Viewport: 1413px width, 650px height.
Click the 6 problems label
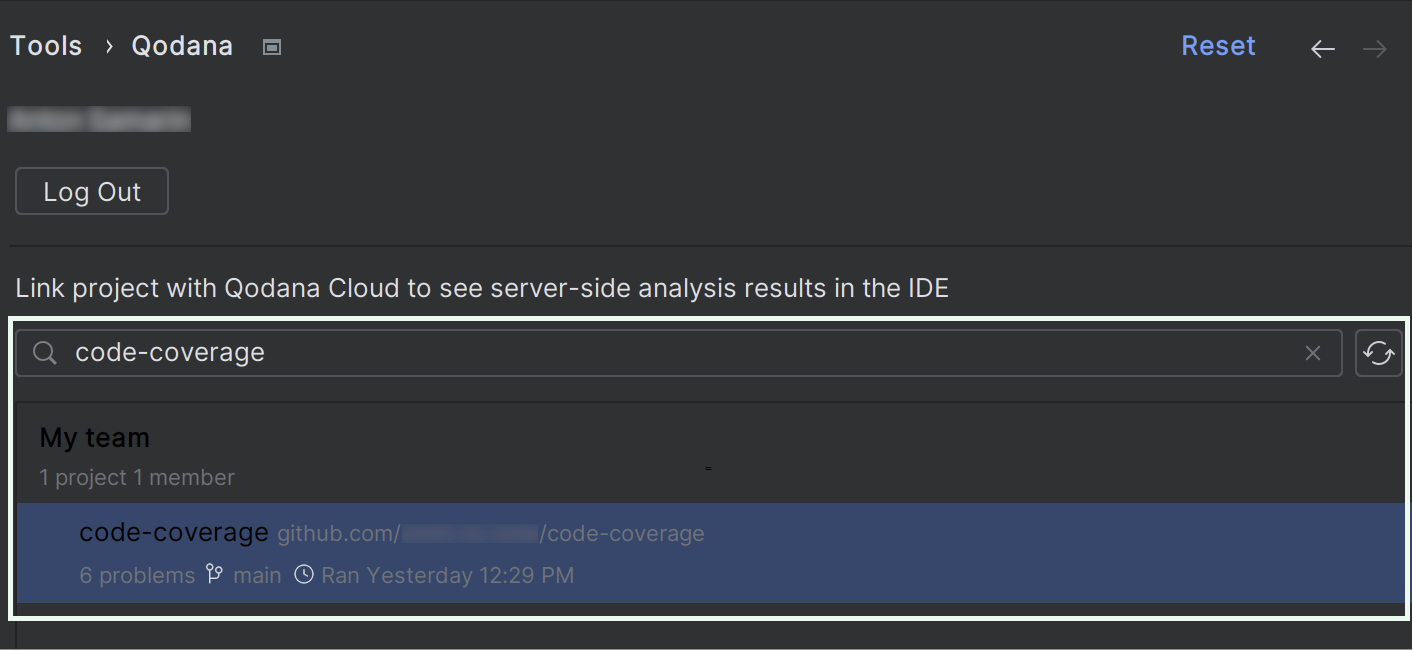[136, 574]
